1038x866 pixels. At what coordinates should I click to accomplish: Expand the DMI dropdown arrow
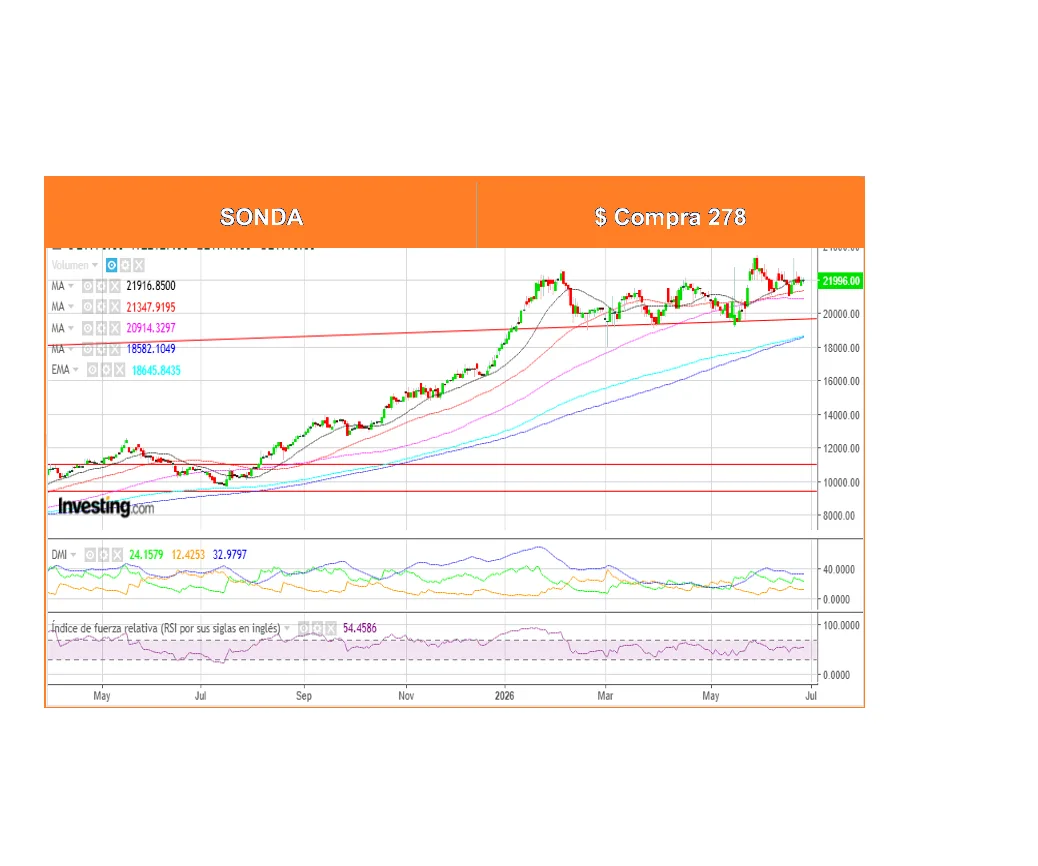tap(73, 555)
